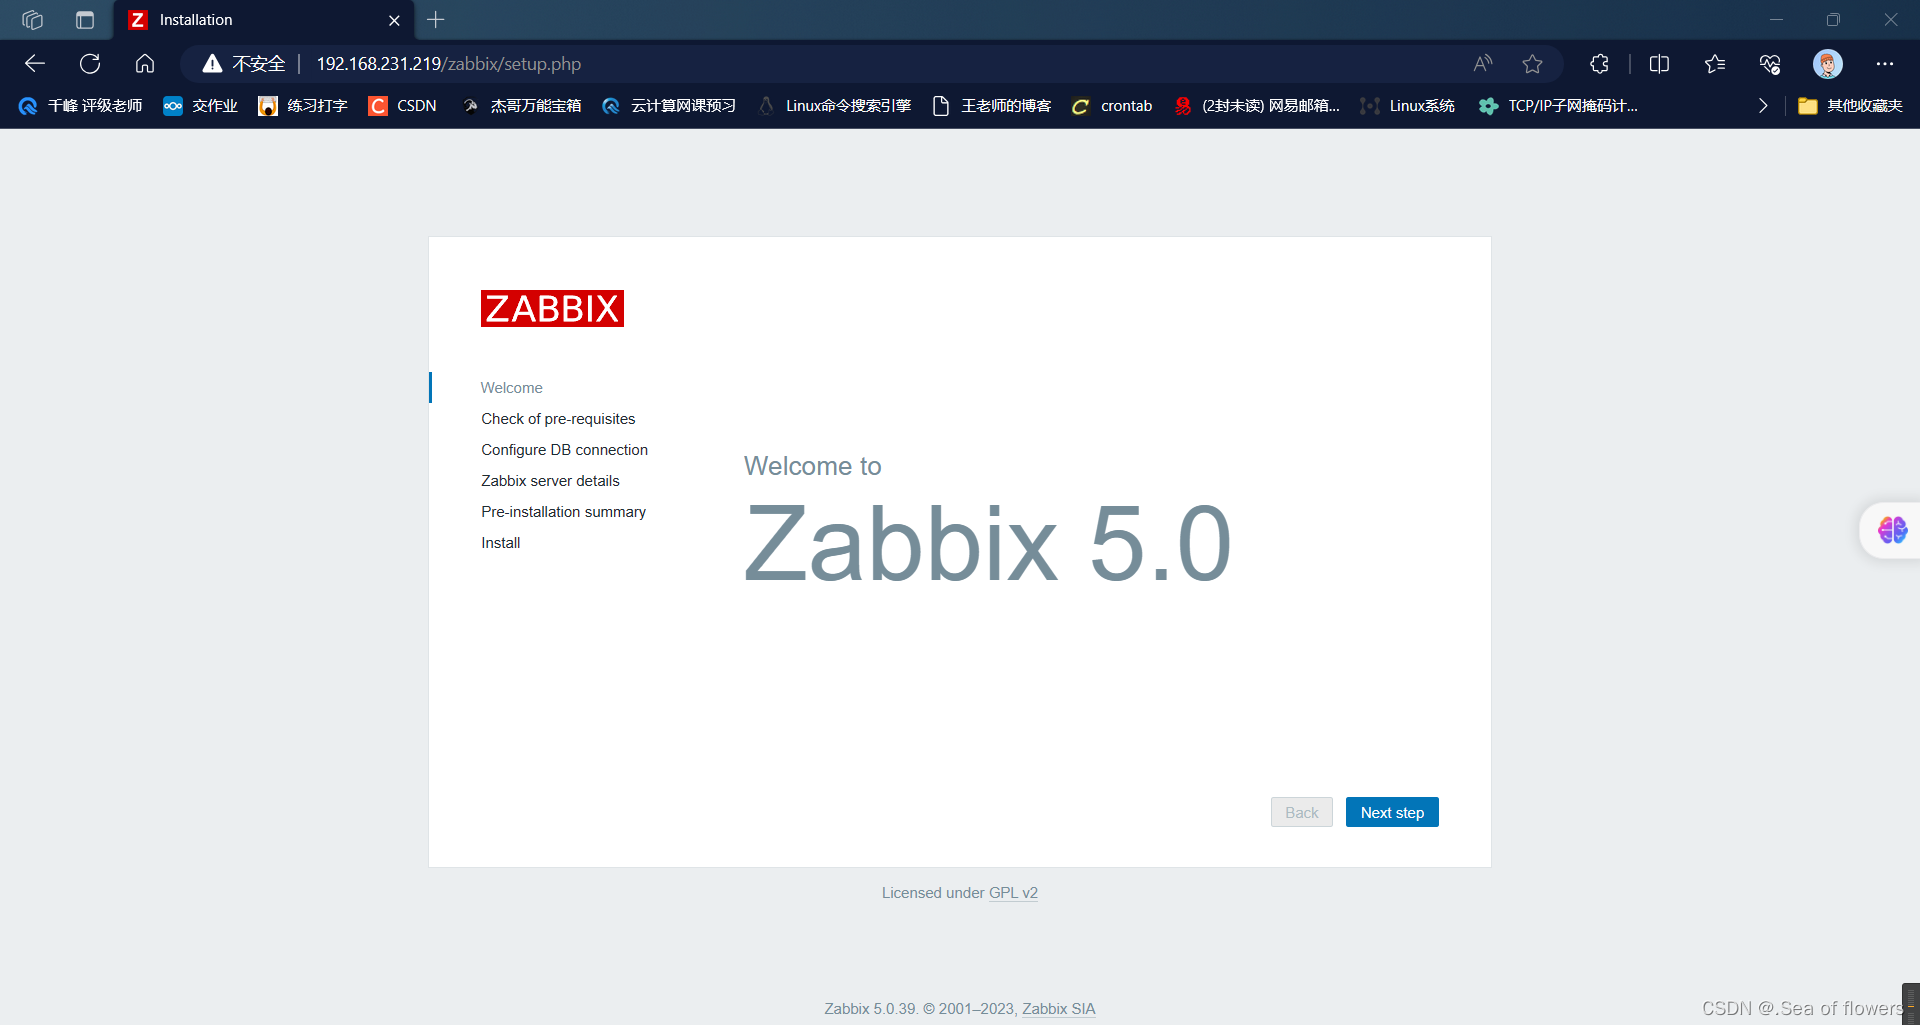Open 王老师的博客 bookmark
This screenshot has width=1920, height=1025.
[992, 106]
